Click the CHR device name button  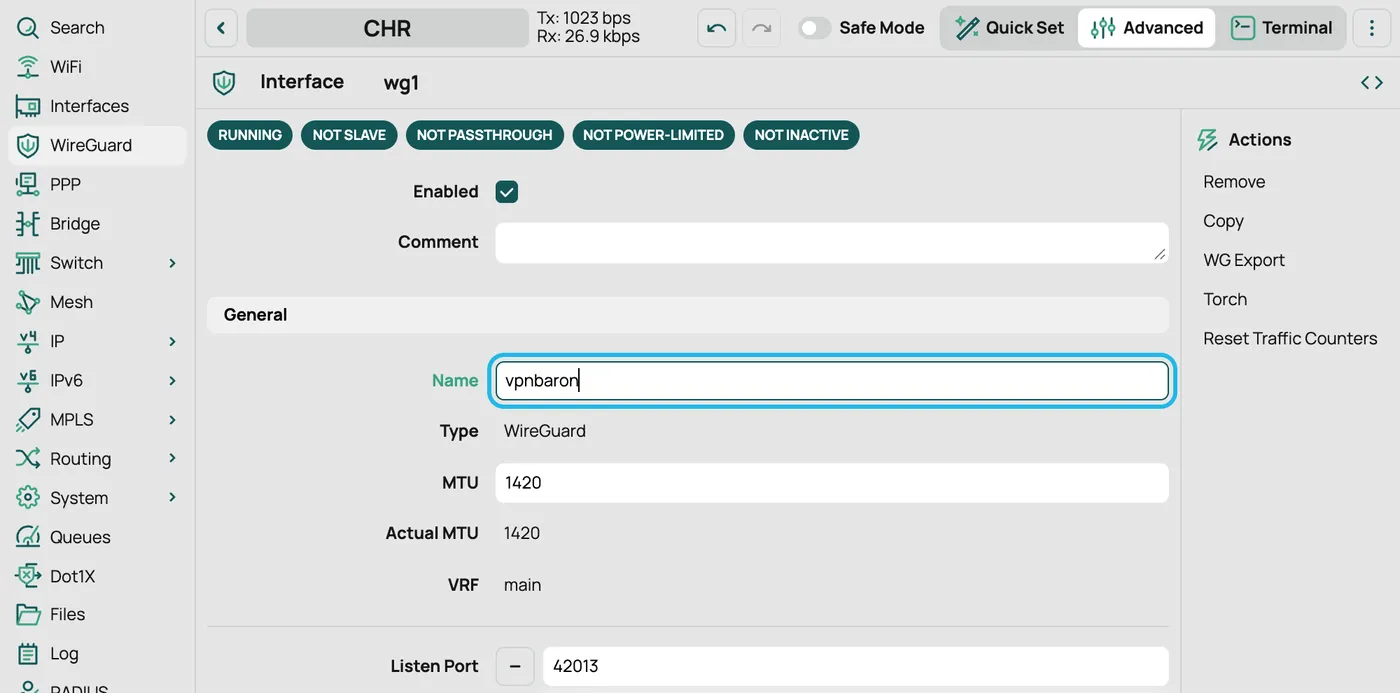(387, 28)
